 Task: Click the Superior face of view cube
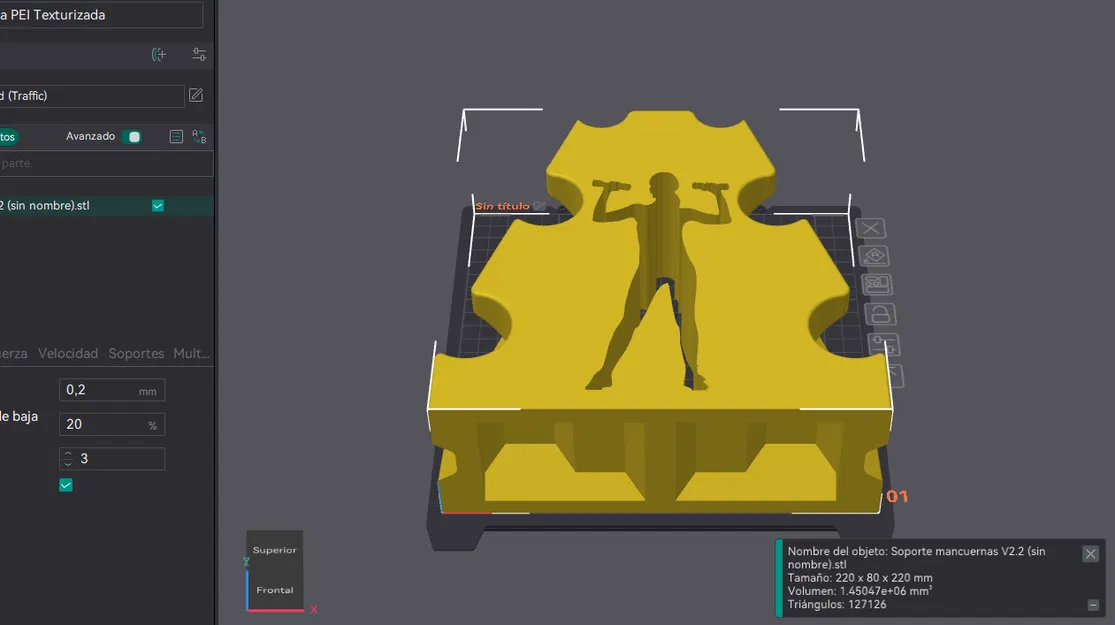click(274, 550)
